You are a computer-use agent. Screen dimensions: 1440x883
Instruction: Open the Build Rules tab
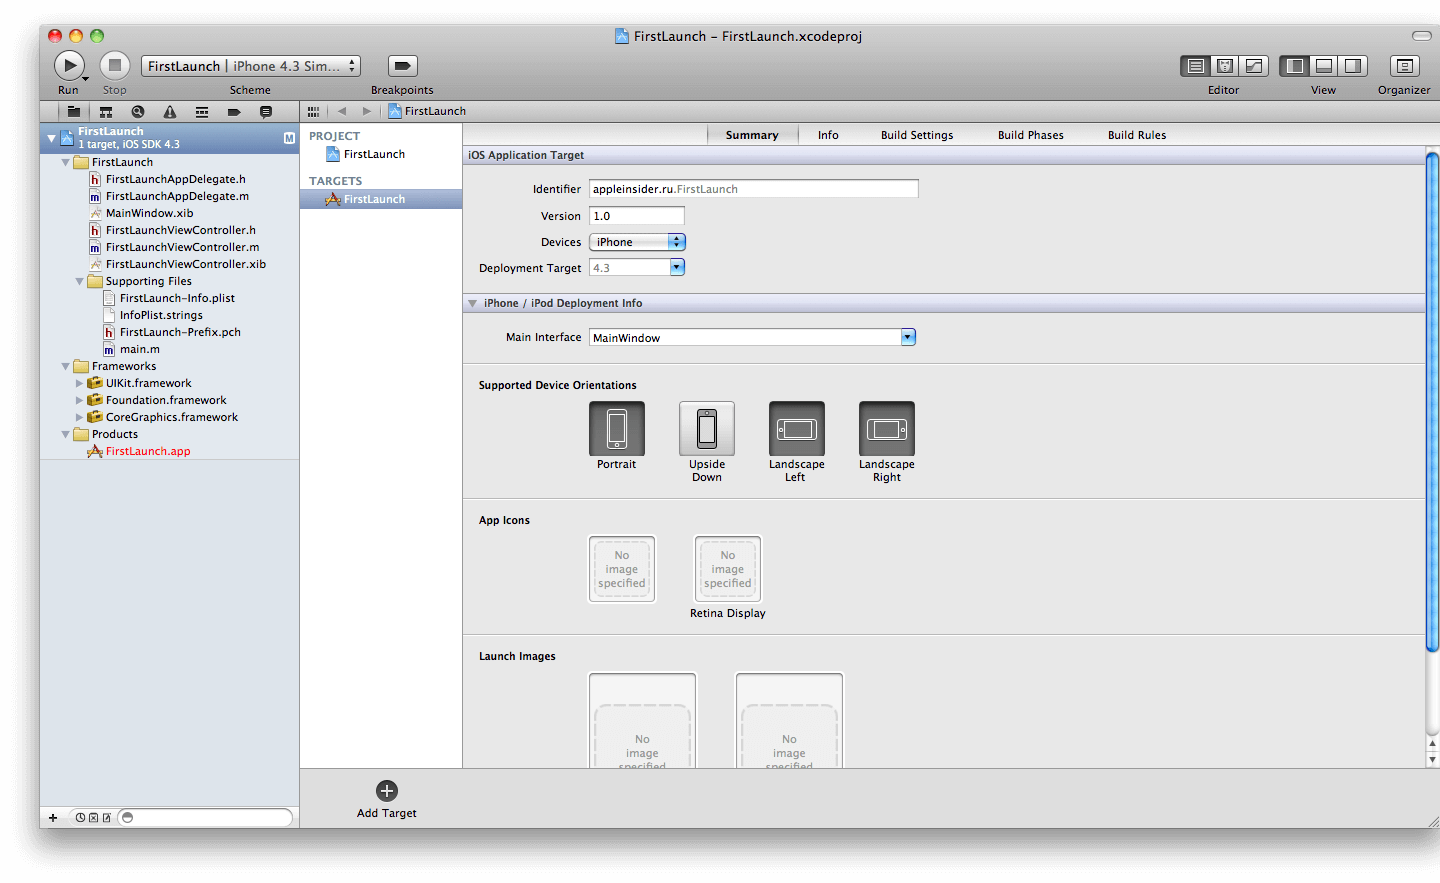(x=1137, y=135)
